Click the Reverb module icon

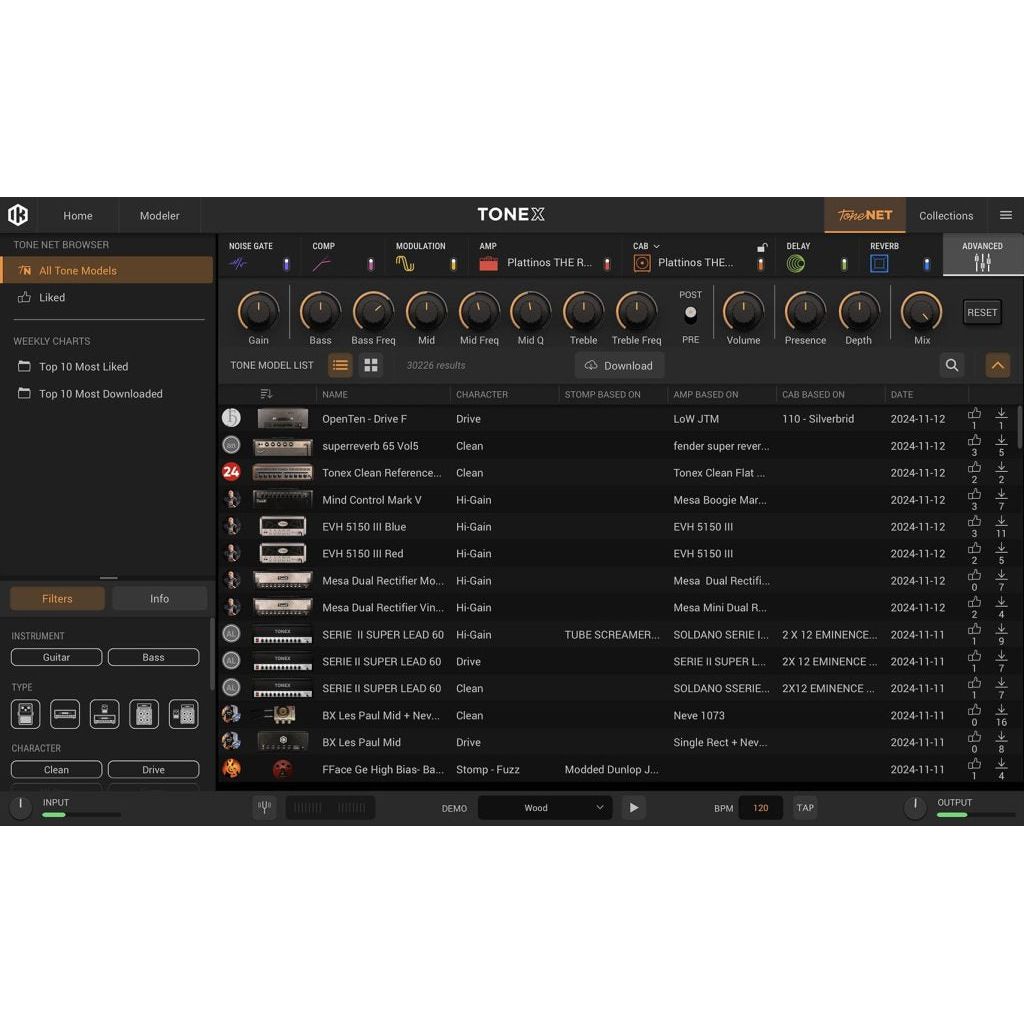point(879,264)
